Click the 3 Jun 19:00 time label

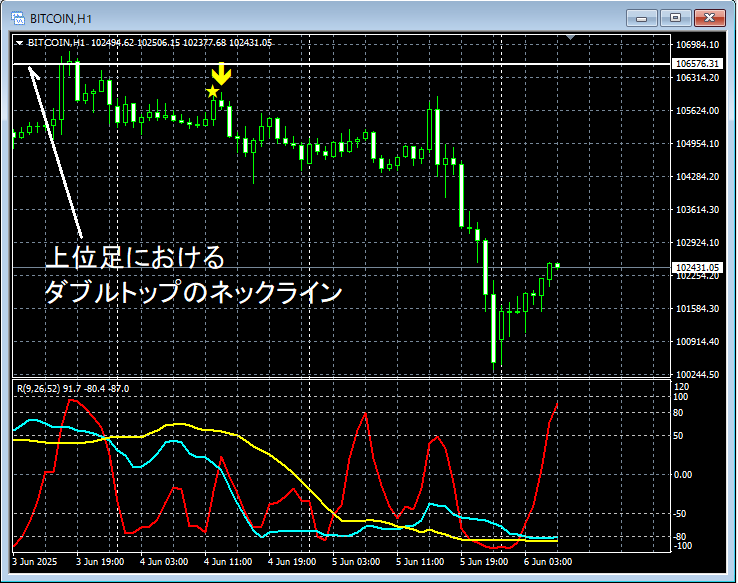pyautogui.click(x=100, y=562)
